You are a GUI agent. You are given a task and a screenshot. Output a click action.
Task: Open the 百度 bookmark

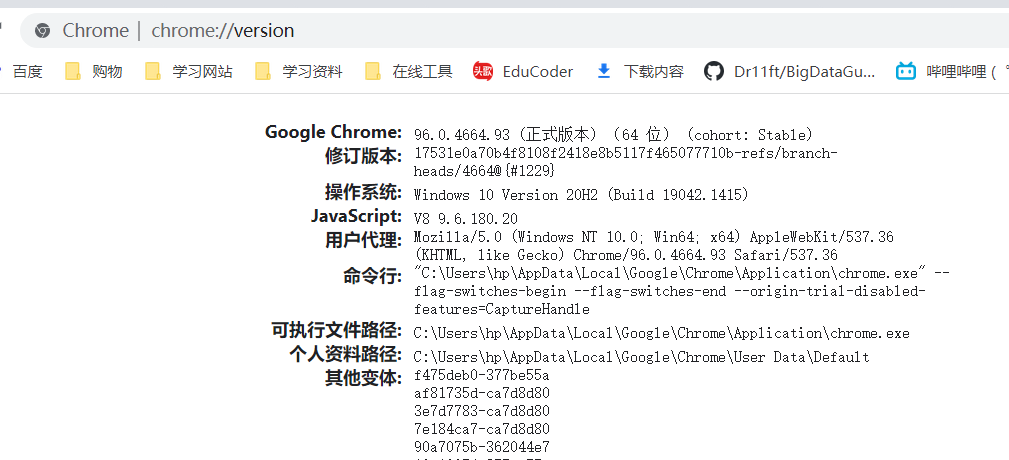(28, 71)
